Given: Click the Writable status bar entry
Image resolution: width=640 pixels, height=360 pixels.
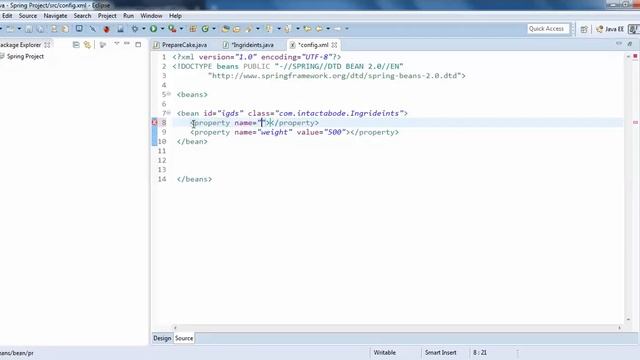Looking at the screenshot, I should [x=384, y=352].
